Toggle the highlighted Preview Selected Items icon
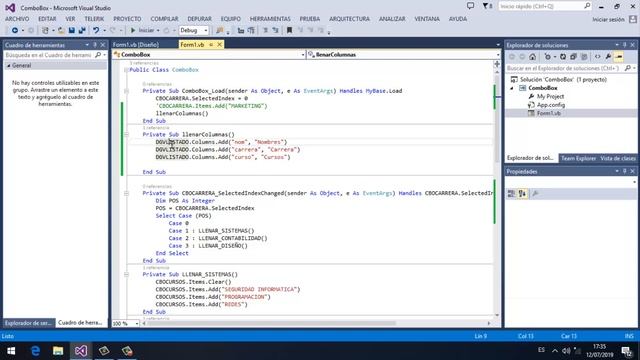Screen dimensions: 640x360 click(x=619, y=57)
